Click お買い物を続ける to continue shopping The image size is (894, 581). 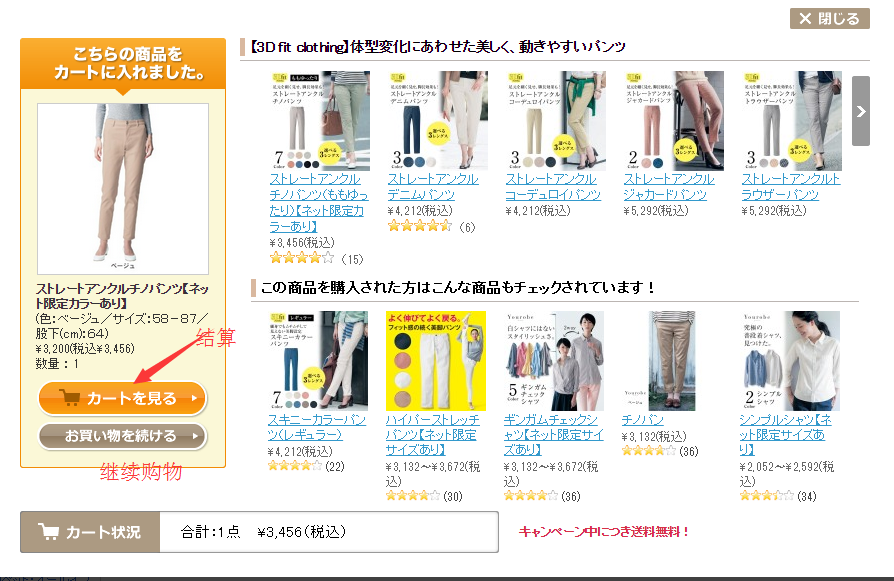122,436
